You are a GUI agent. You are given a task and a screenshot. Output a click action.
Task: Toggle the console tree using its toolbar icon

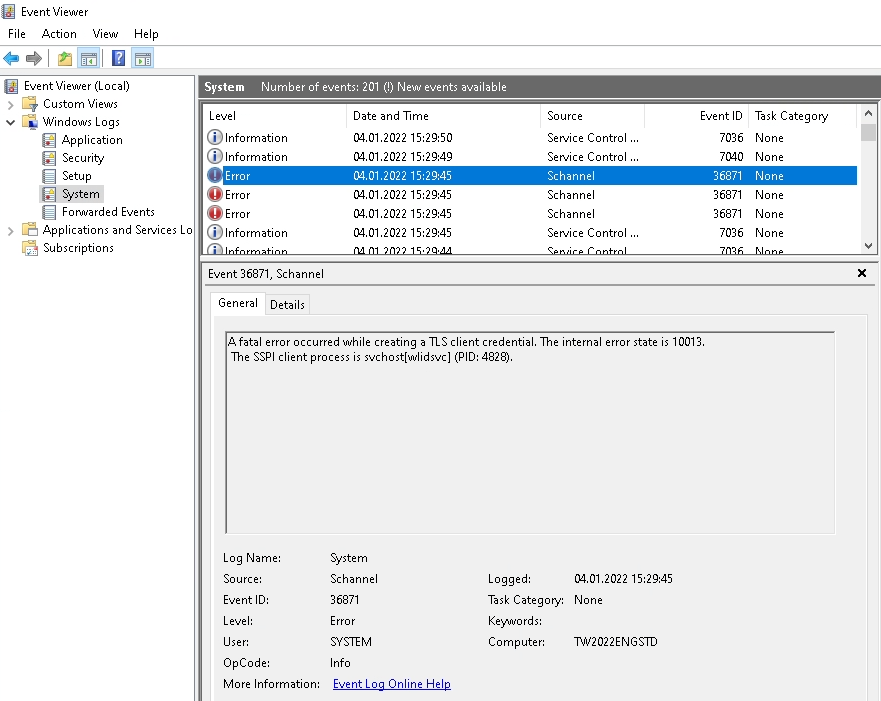tap(88, 58)
